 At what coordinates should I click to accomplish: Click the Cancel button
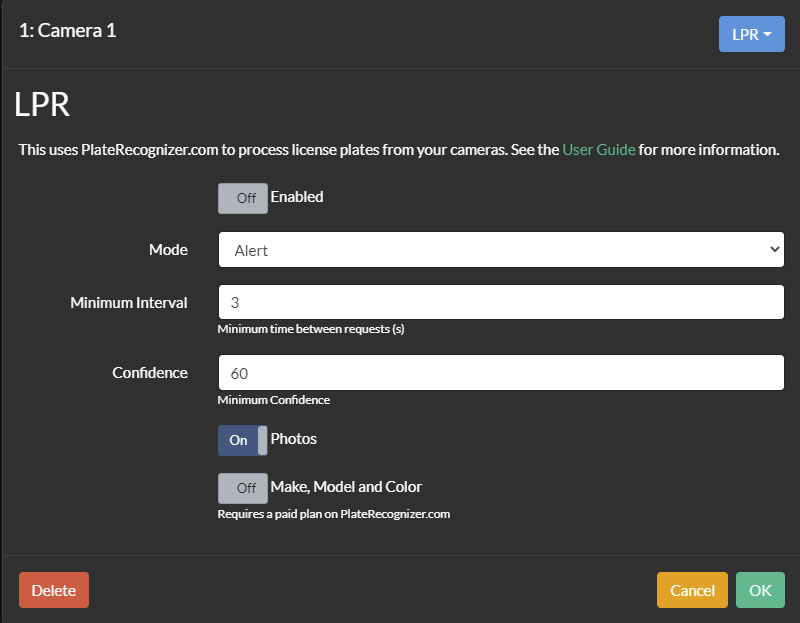(692, 590)
